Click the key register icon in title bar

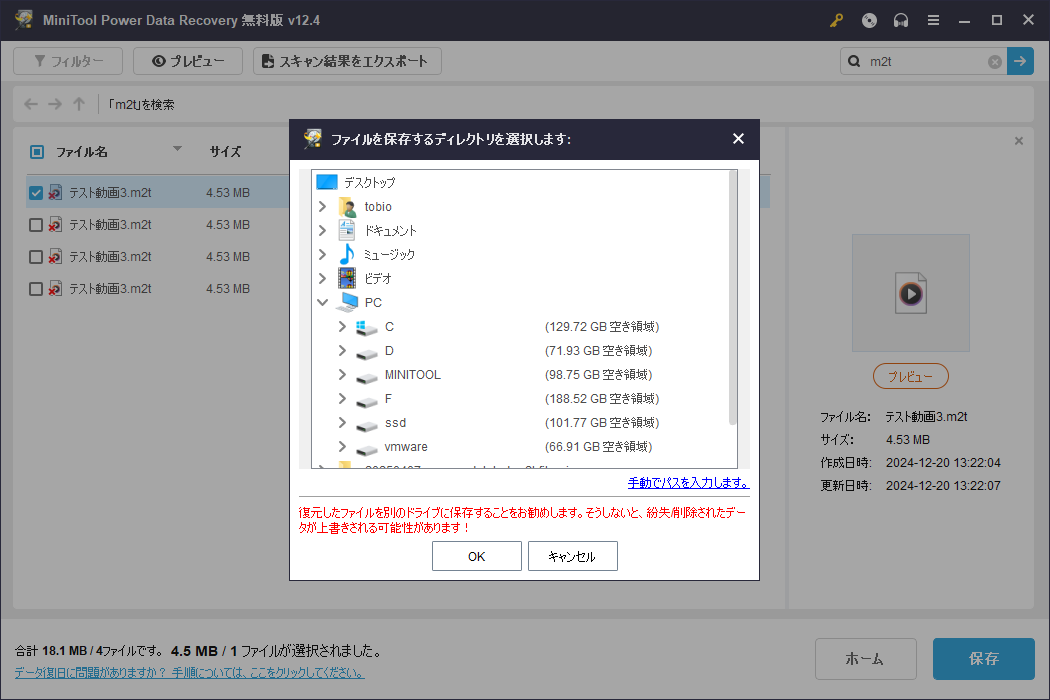pyautogui.click(x=836, y=21)
